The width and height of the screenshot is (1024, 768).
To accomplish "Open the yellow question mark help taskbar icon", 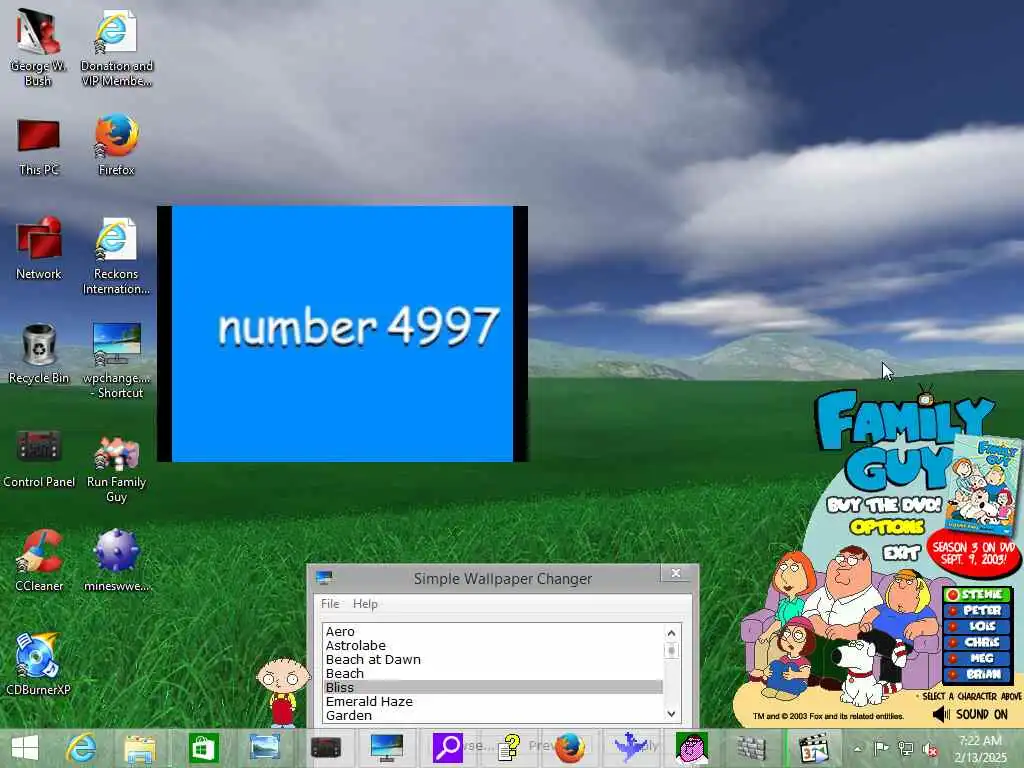I will pos(509,748).
